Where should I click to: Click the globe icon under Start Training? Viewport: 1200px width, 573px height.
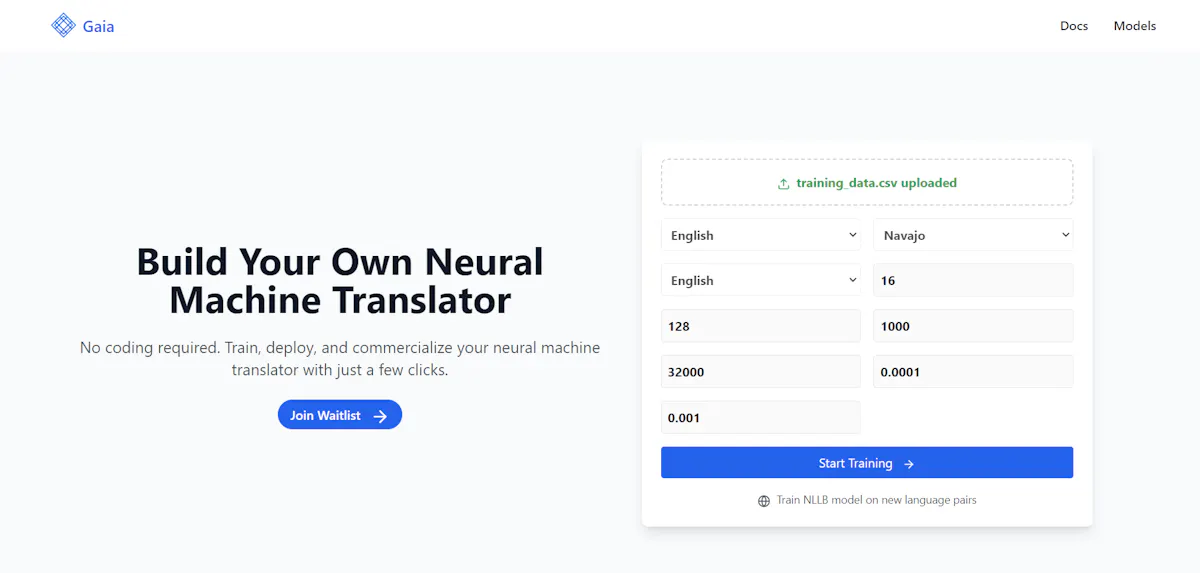[x=764, y=500]
